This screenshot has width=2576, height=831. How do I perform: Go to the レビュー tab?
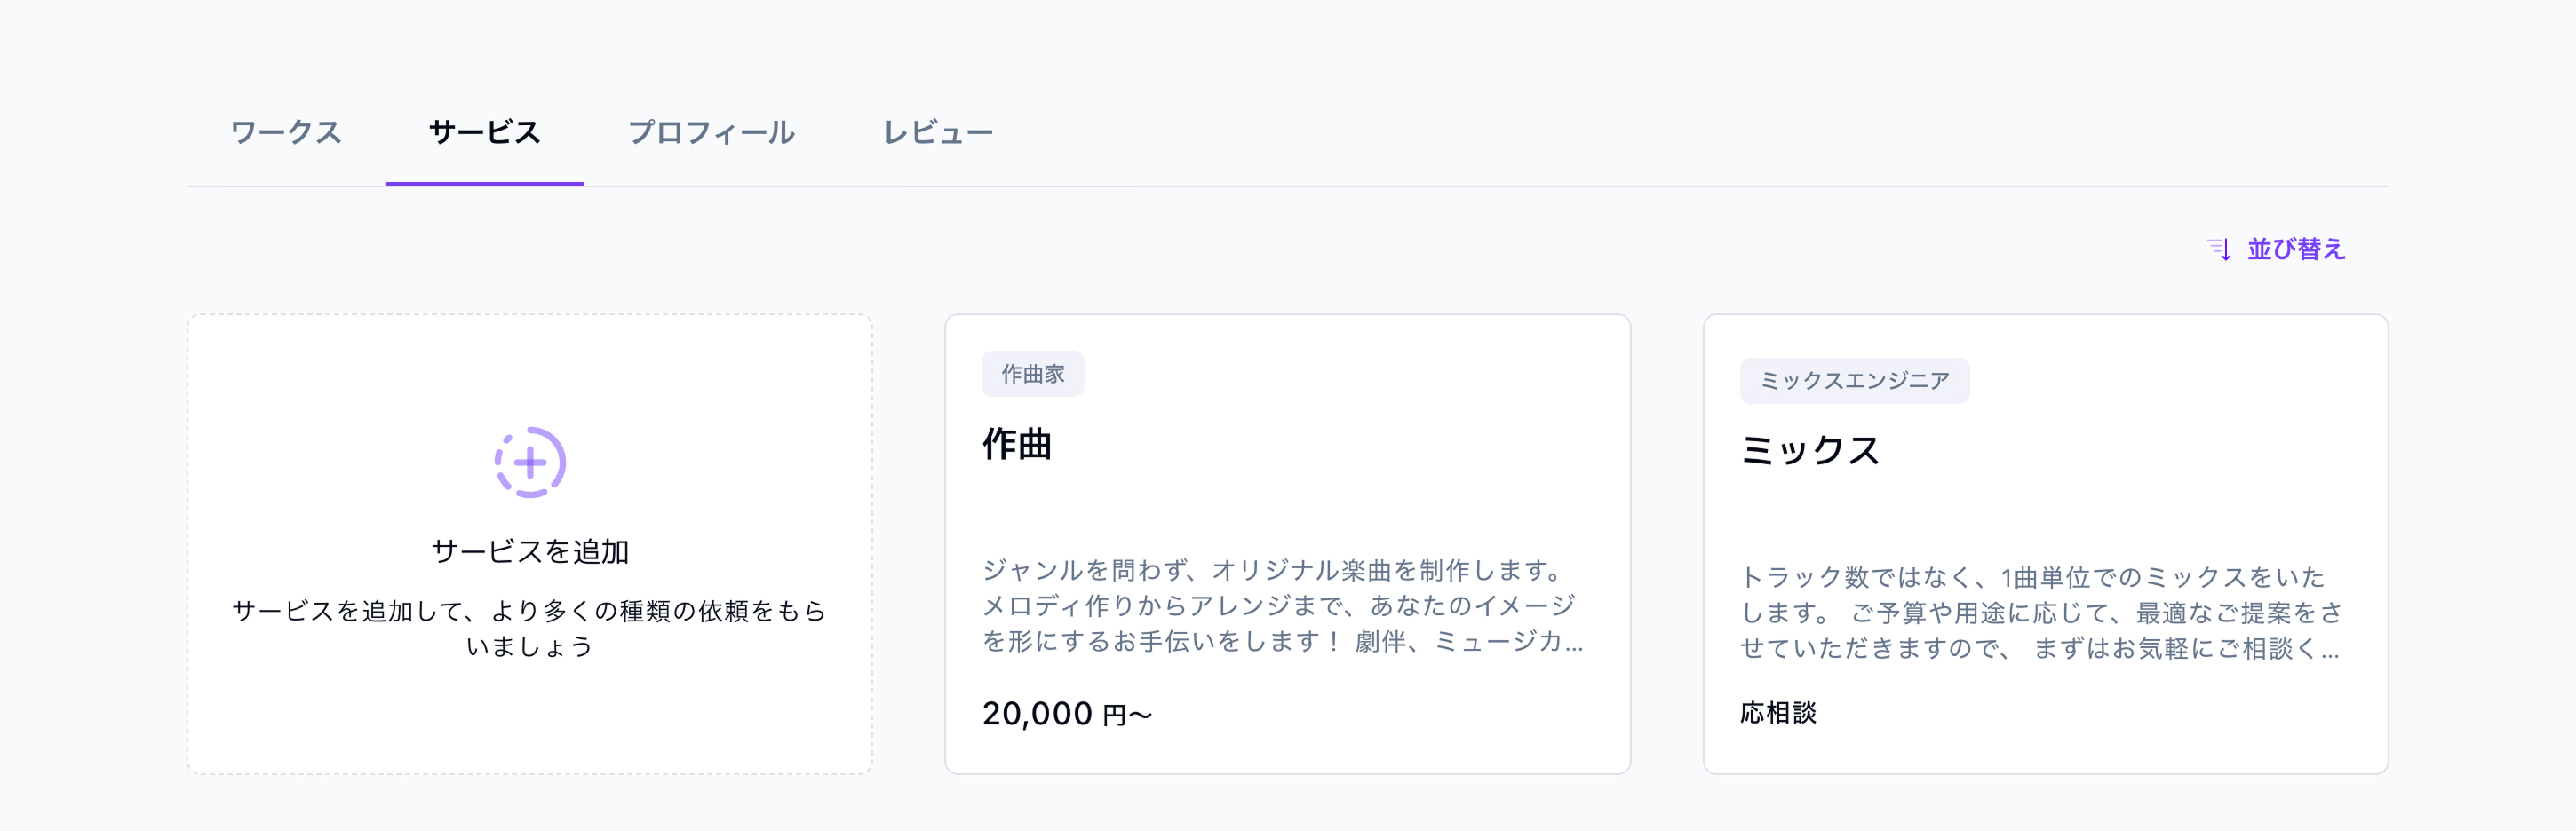(x=938, y=133)
